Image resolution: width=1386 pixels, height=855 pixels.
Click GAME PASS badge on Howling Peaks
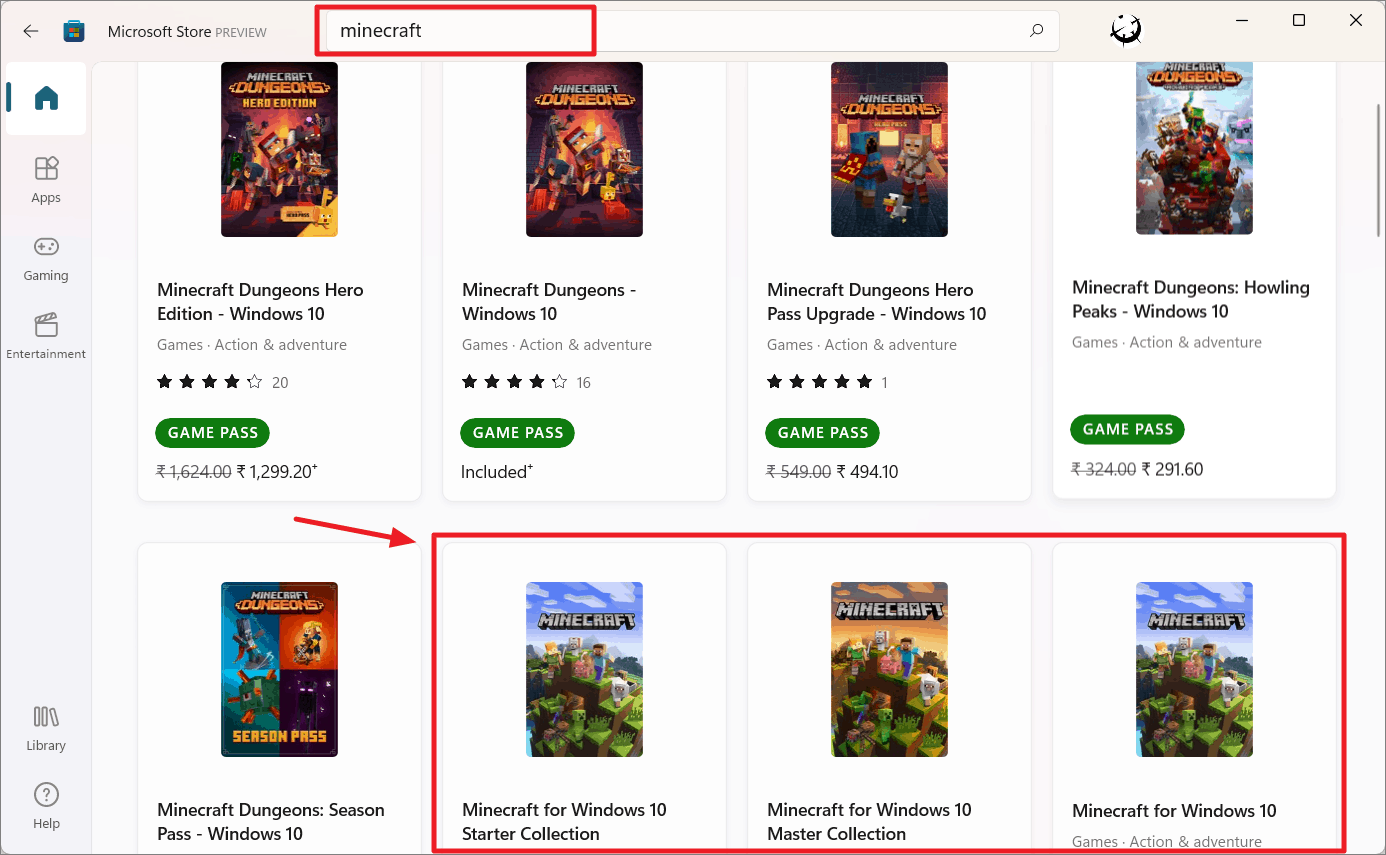(1128, 430)
